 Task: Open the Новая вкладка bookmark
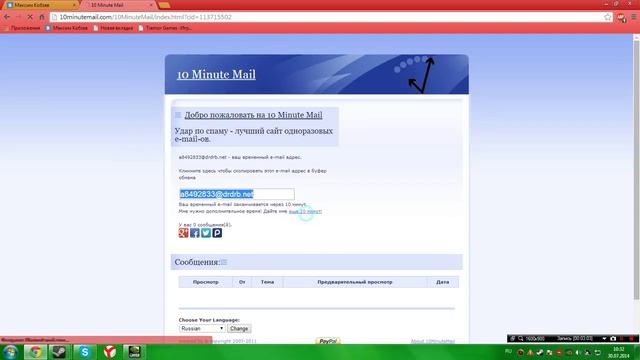click(x=113, y=28)
